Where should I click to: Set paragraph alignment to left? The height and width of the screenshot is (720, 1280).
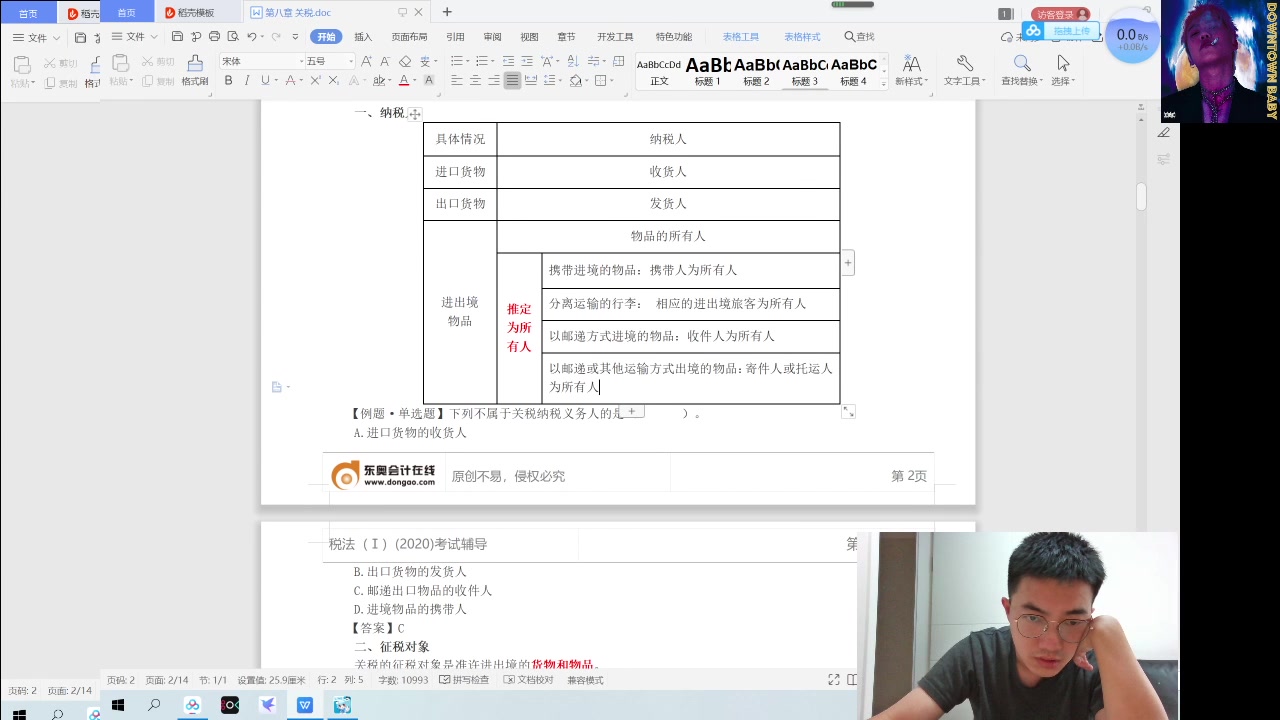[457, 80]
